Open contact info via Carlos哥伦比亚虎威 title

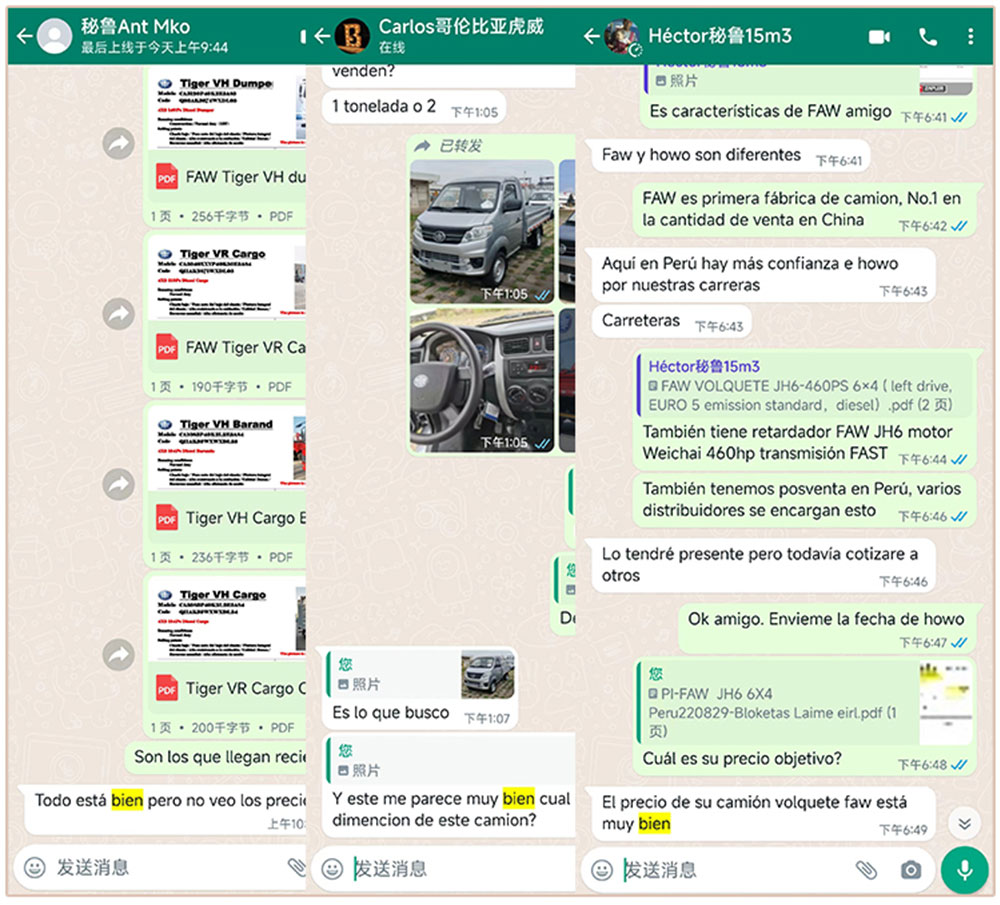click(x=461, y=26)
